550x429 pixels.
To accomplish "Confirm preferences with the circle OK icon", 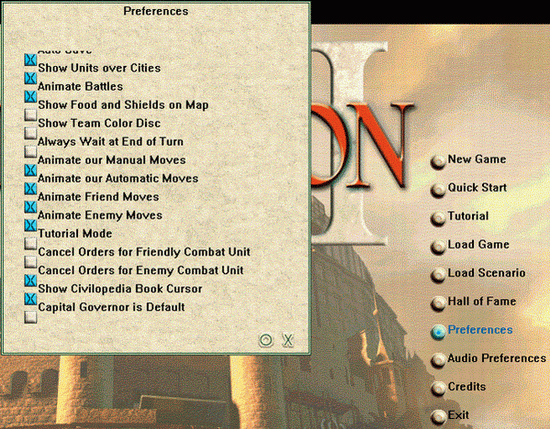I will (266, 340).
